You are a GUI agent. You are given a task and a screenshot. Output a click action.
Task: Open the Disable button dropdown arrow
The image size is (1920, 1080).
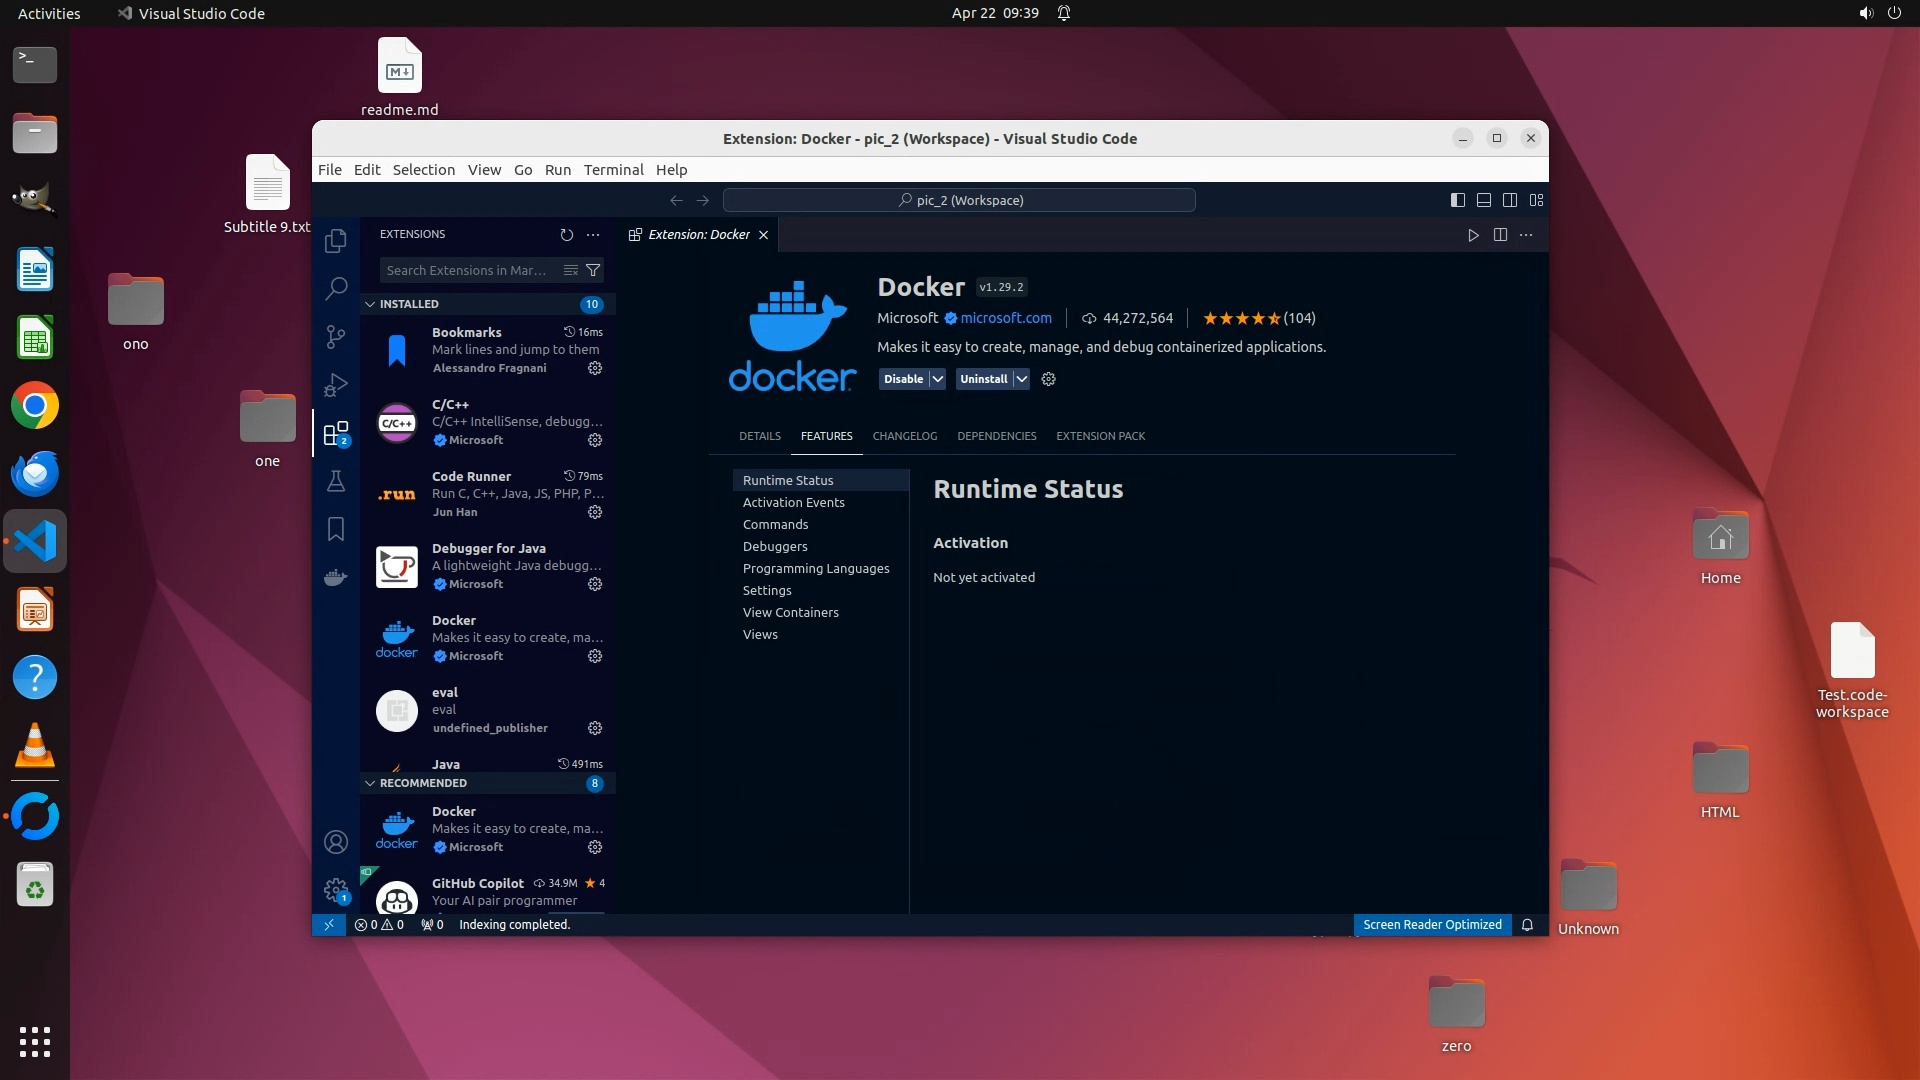pyautogui.click(x=937, y=379)
